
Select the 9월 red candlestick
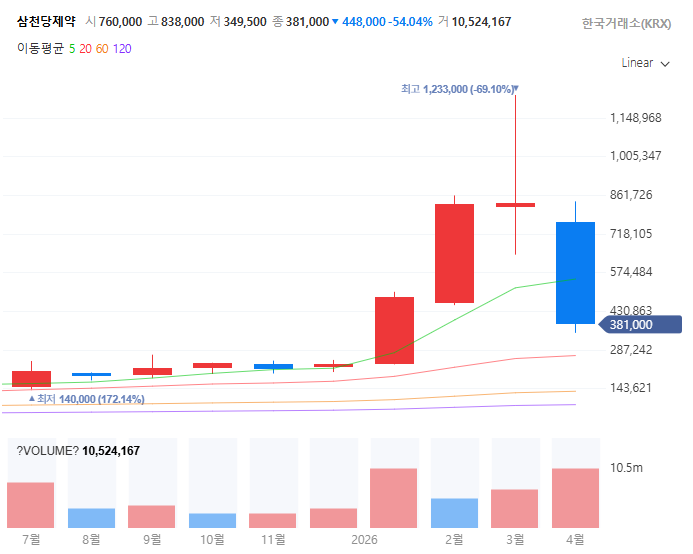click(152, 371)
